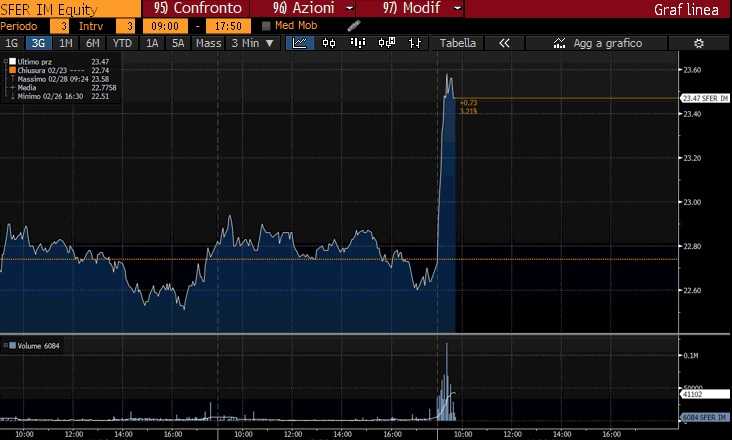732x440 pixels.
Task: Select the 6M period tab
Action: [92, 43]
